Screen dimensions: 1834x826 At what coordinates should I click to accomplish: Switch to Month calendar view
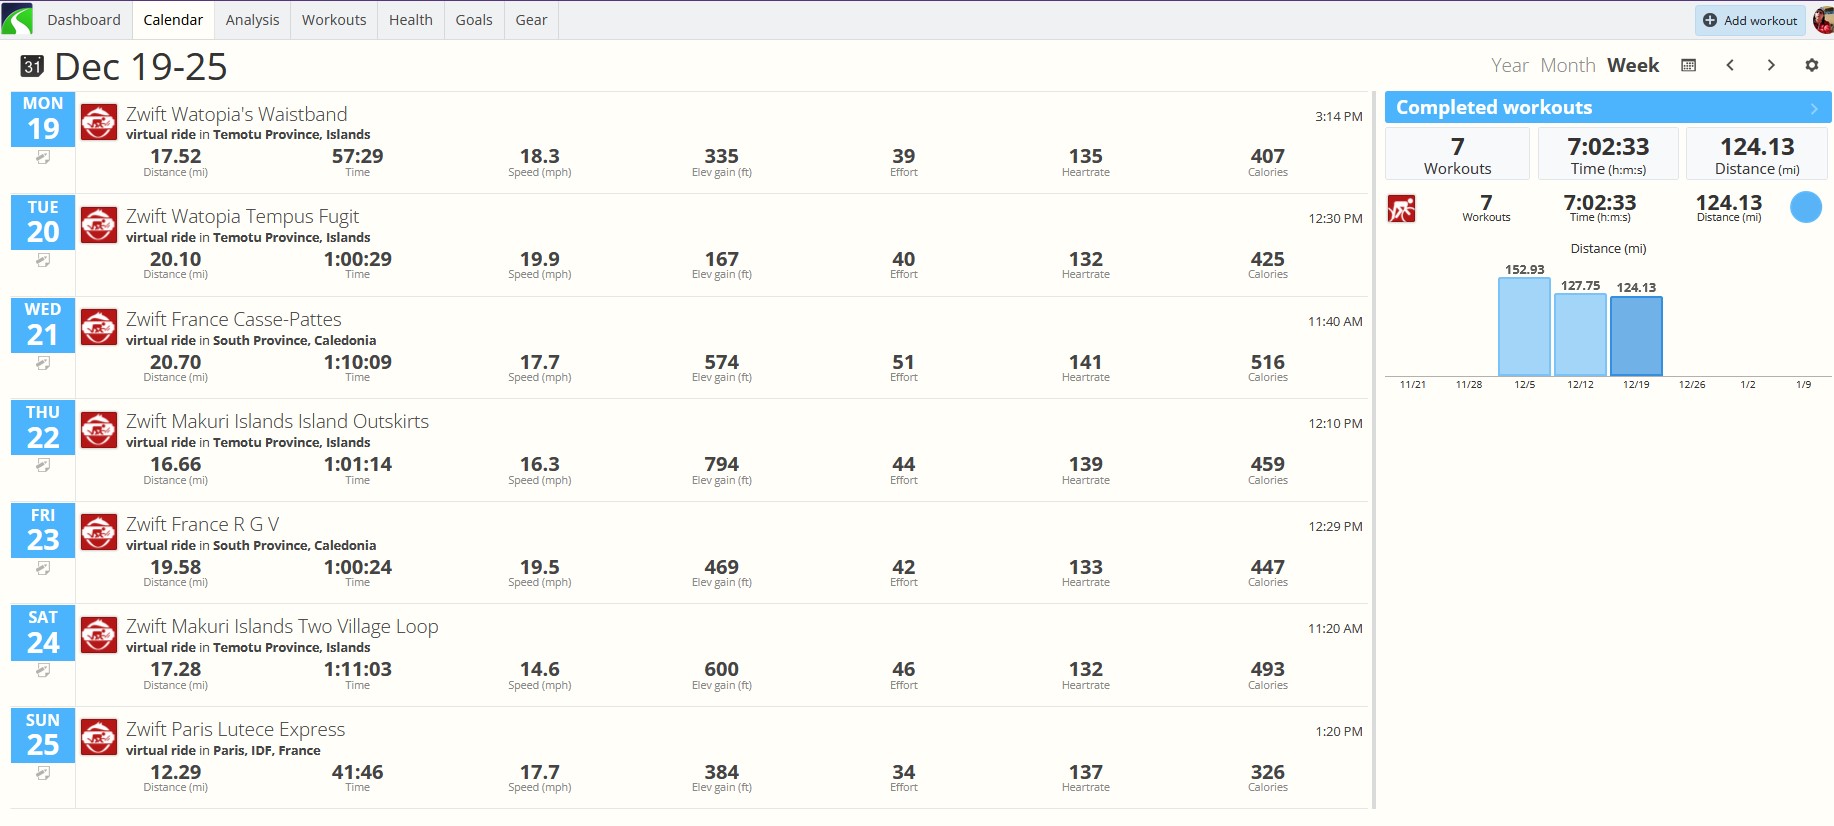(x=1567, y=65)
